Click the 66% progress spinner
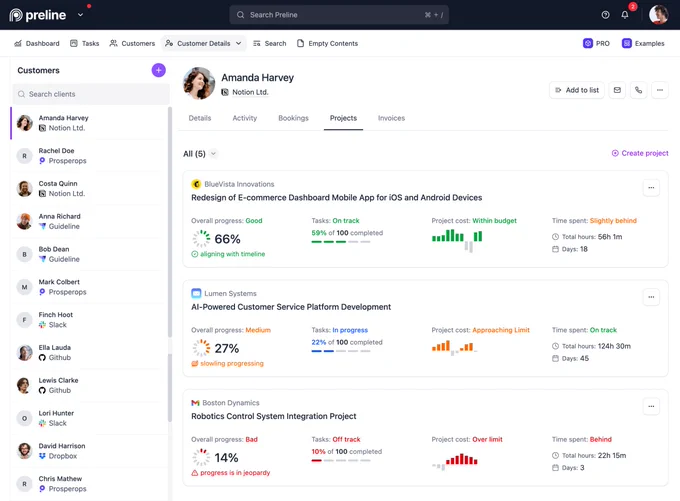 201,239
